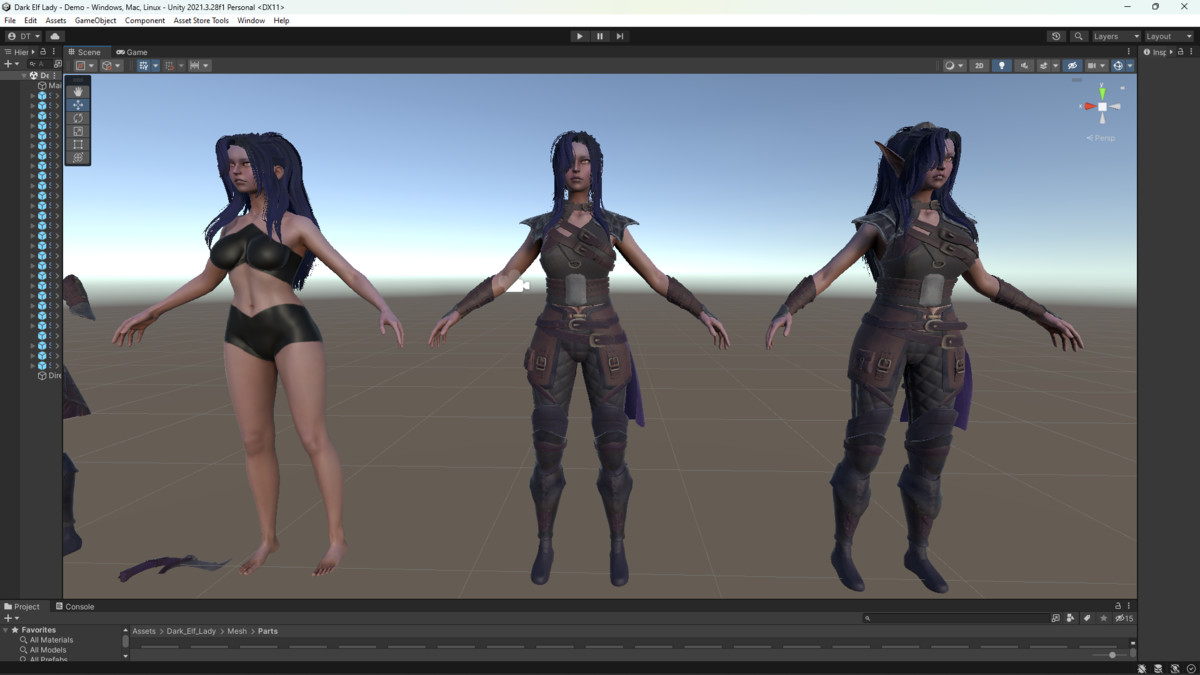Select the Move tool in scene toolbar
1200x675 pixels.
(78, 105)
